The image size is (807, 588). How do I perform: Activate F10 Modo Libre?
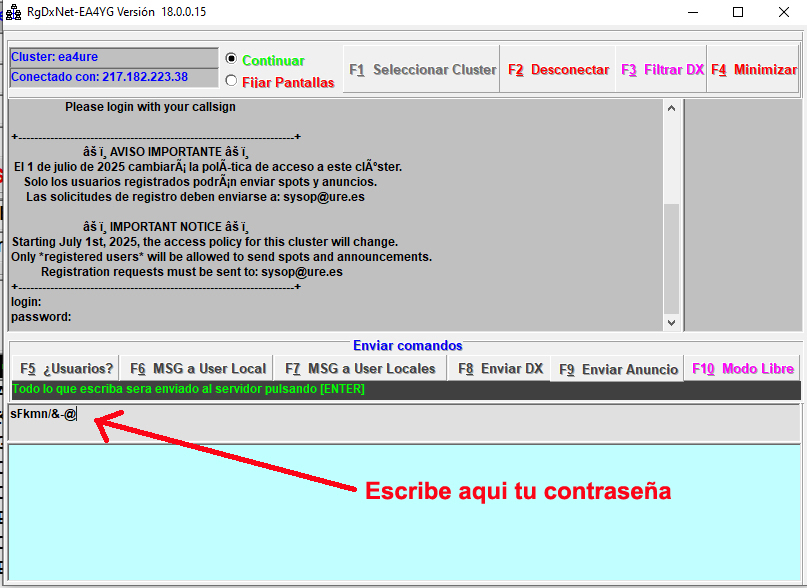pos(742,368)
